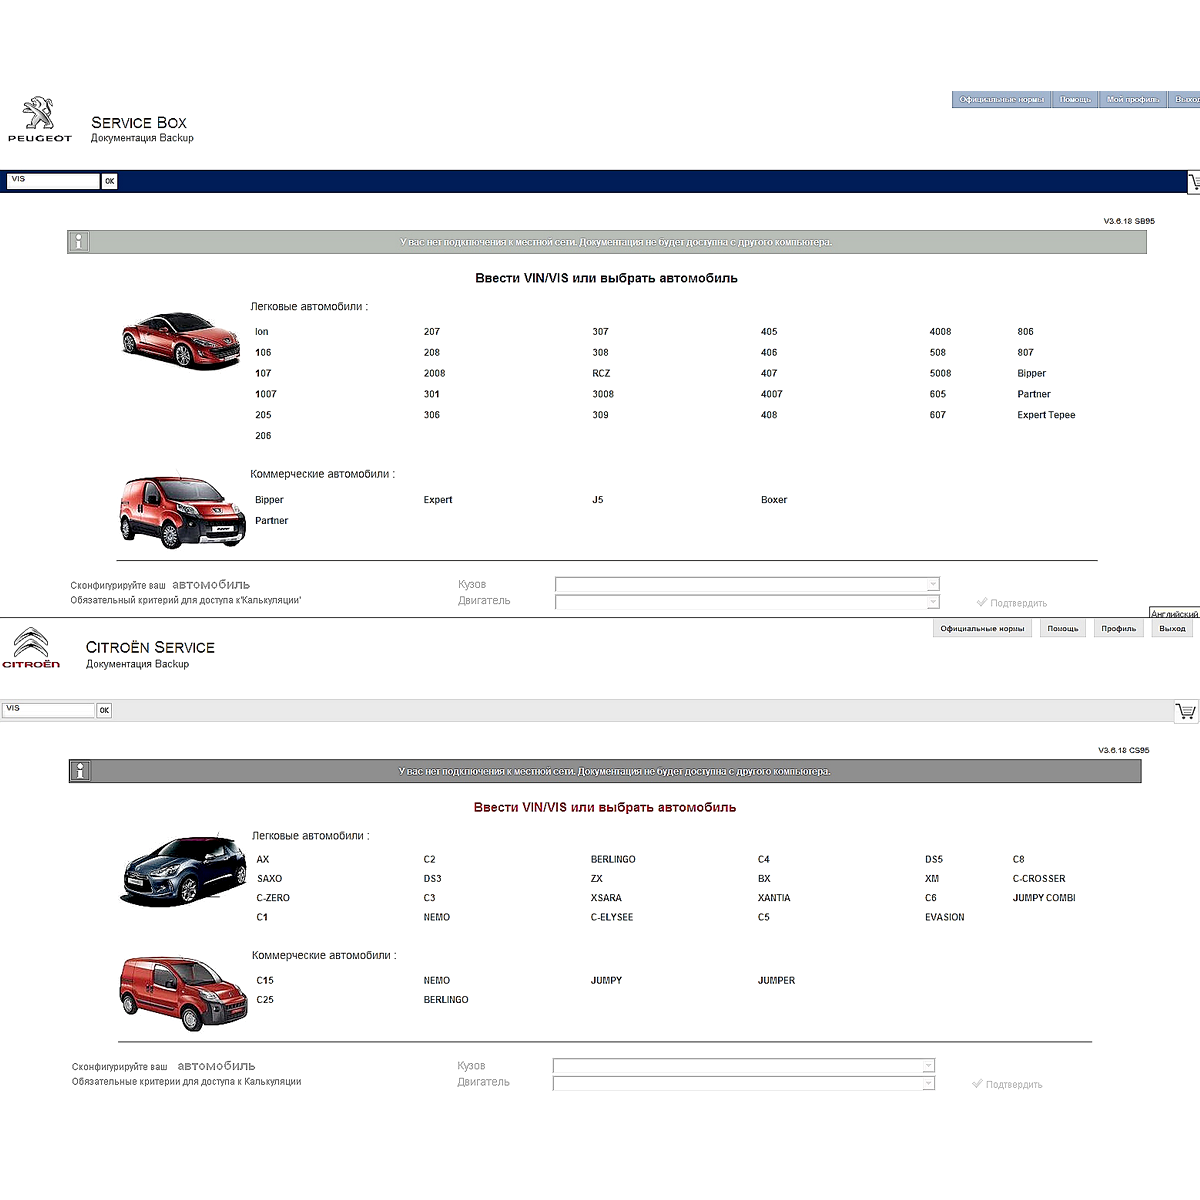Click the Citroën VIS input field

tap(48, 710)
